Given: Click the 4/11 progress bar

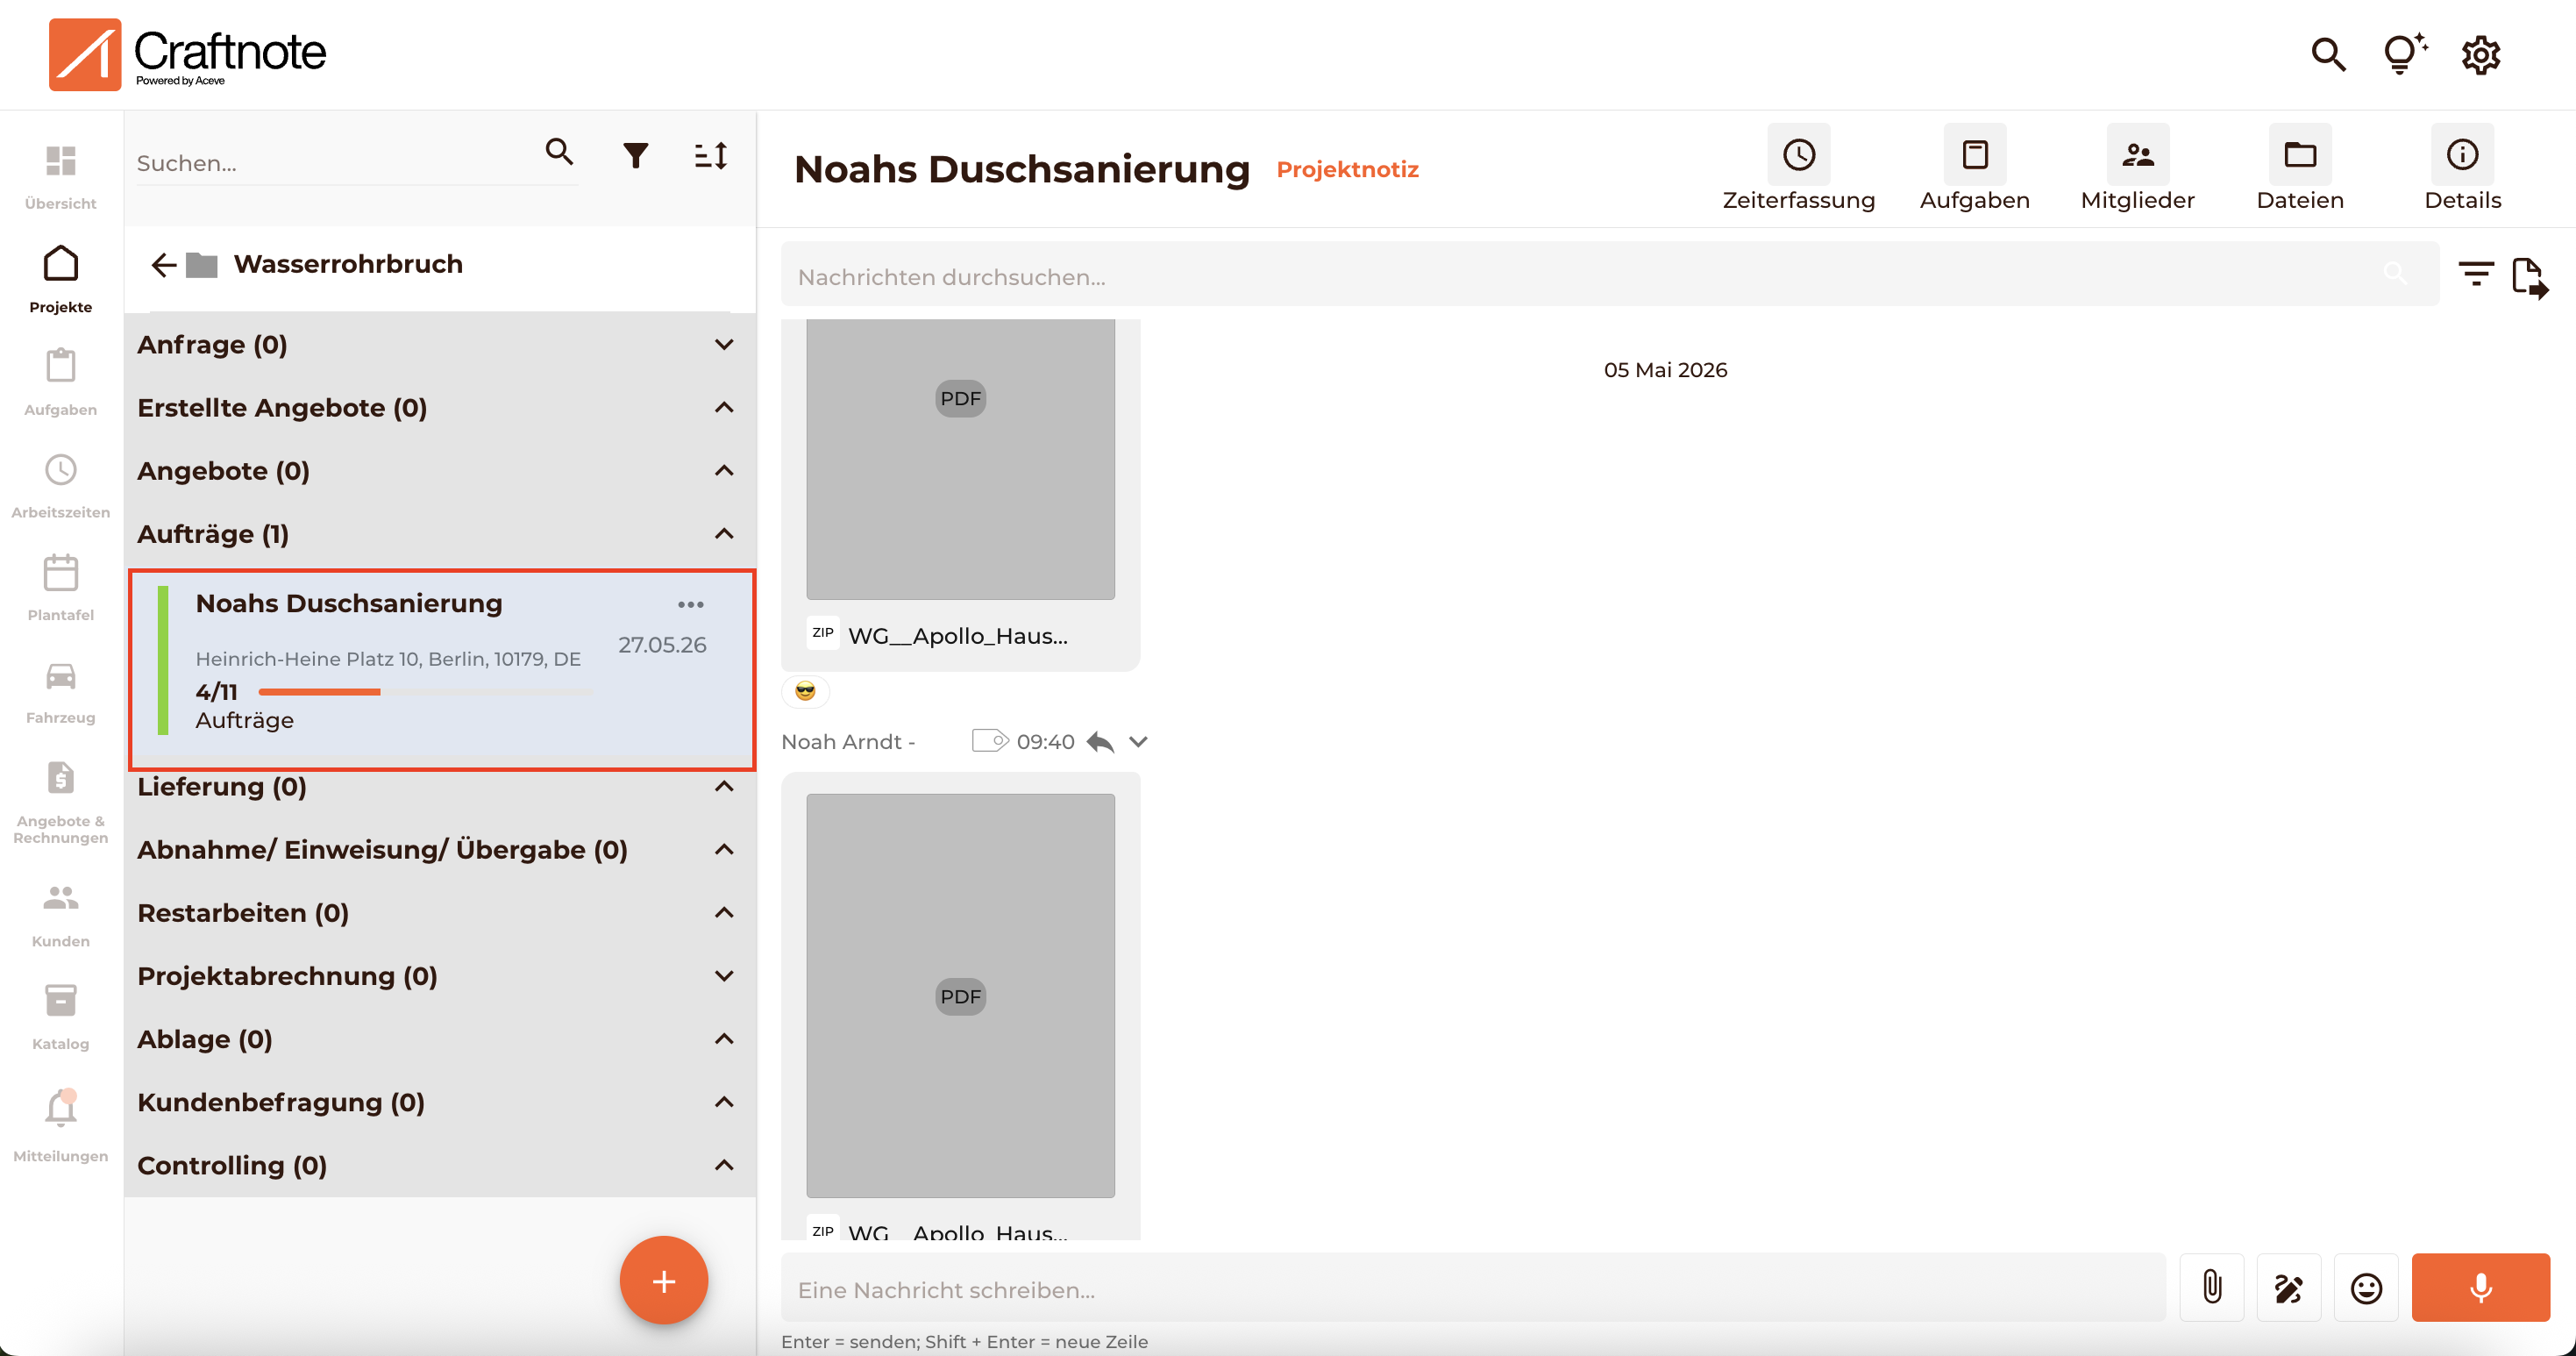Looking at the screenshot, I should click(423, 692).
